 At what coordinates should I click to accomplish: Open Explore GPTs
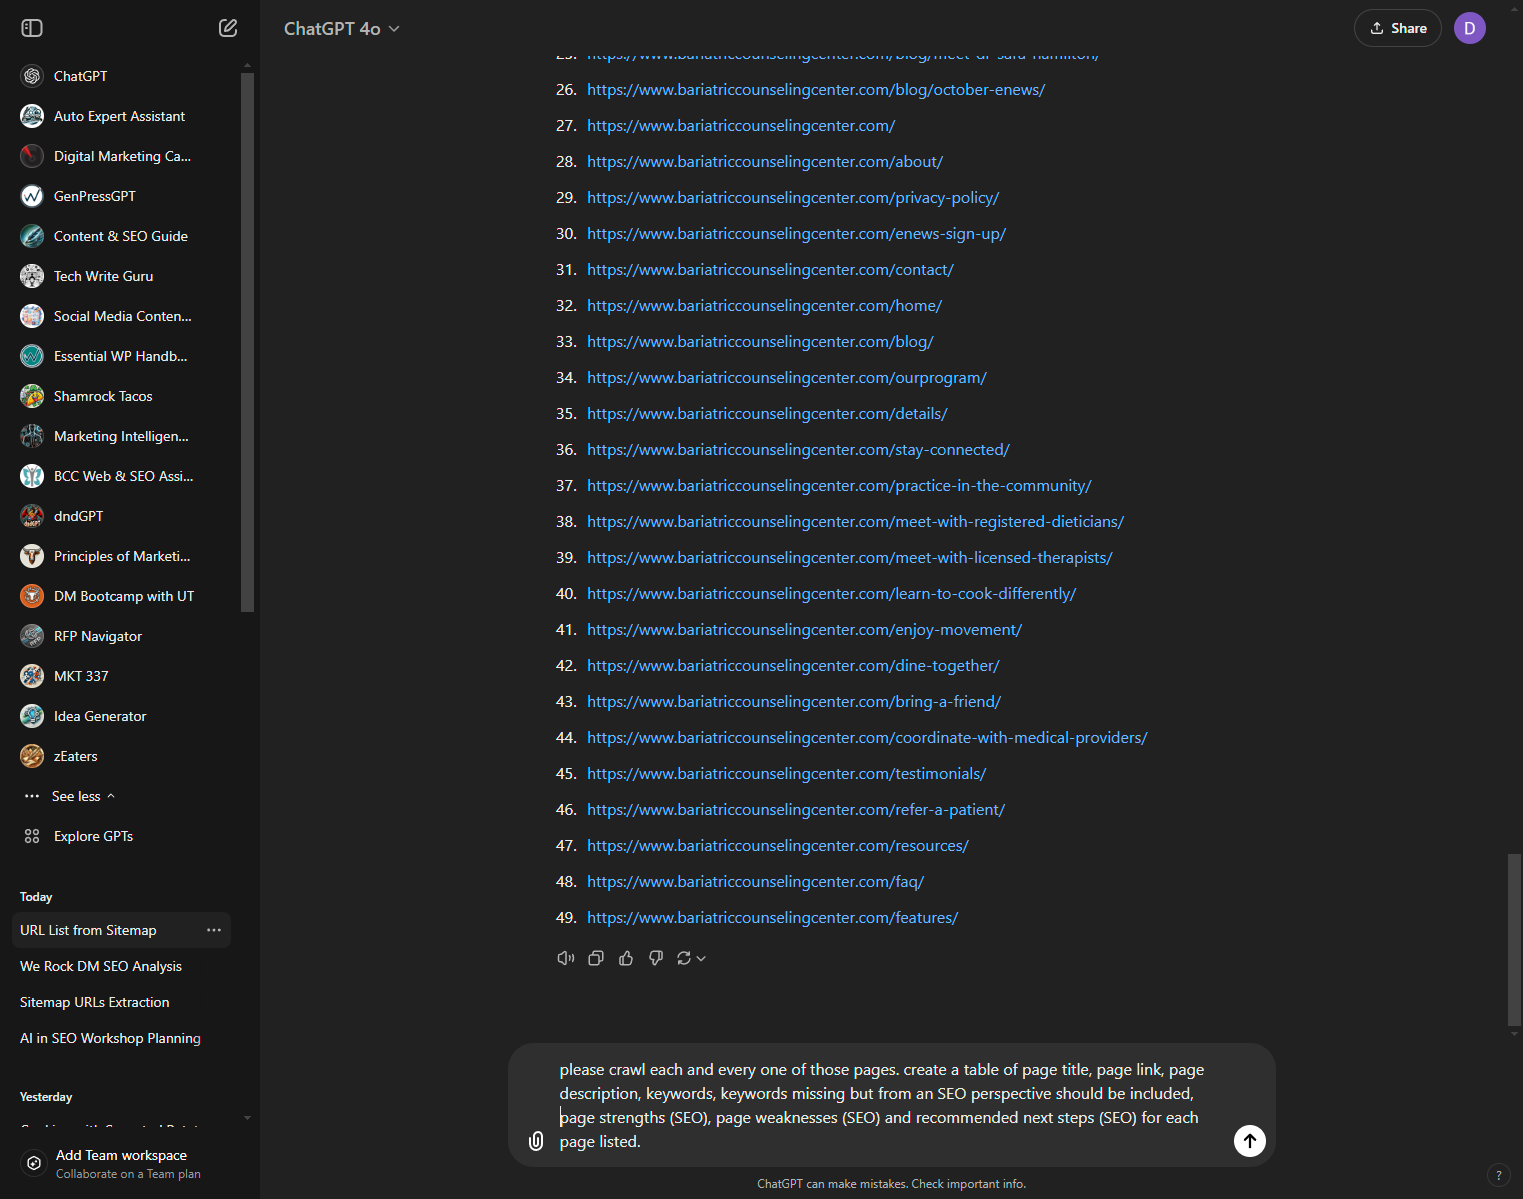tap(125, 836)
